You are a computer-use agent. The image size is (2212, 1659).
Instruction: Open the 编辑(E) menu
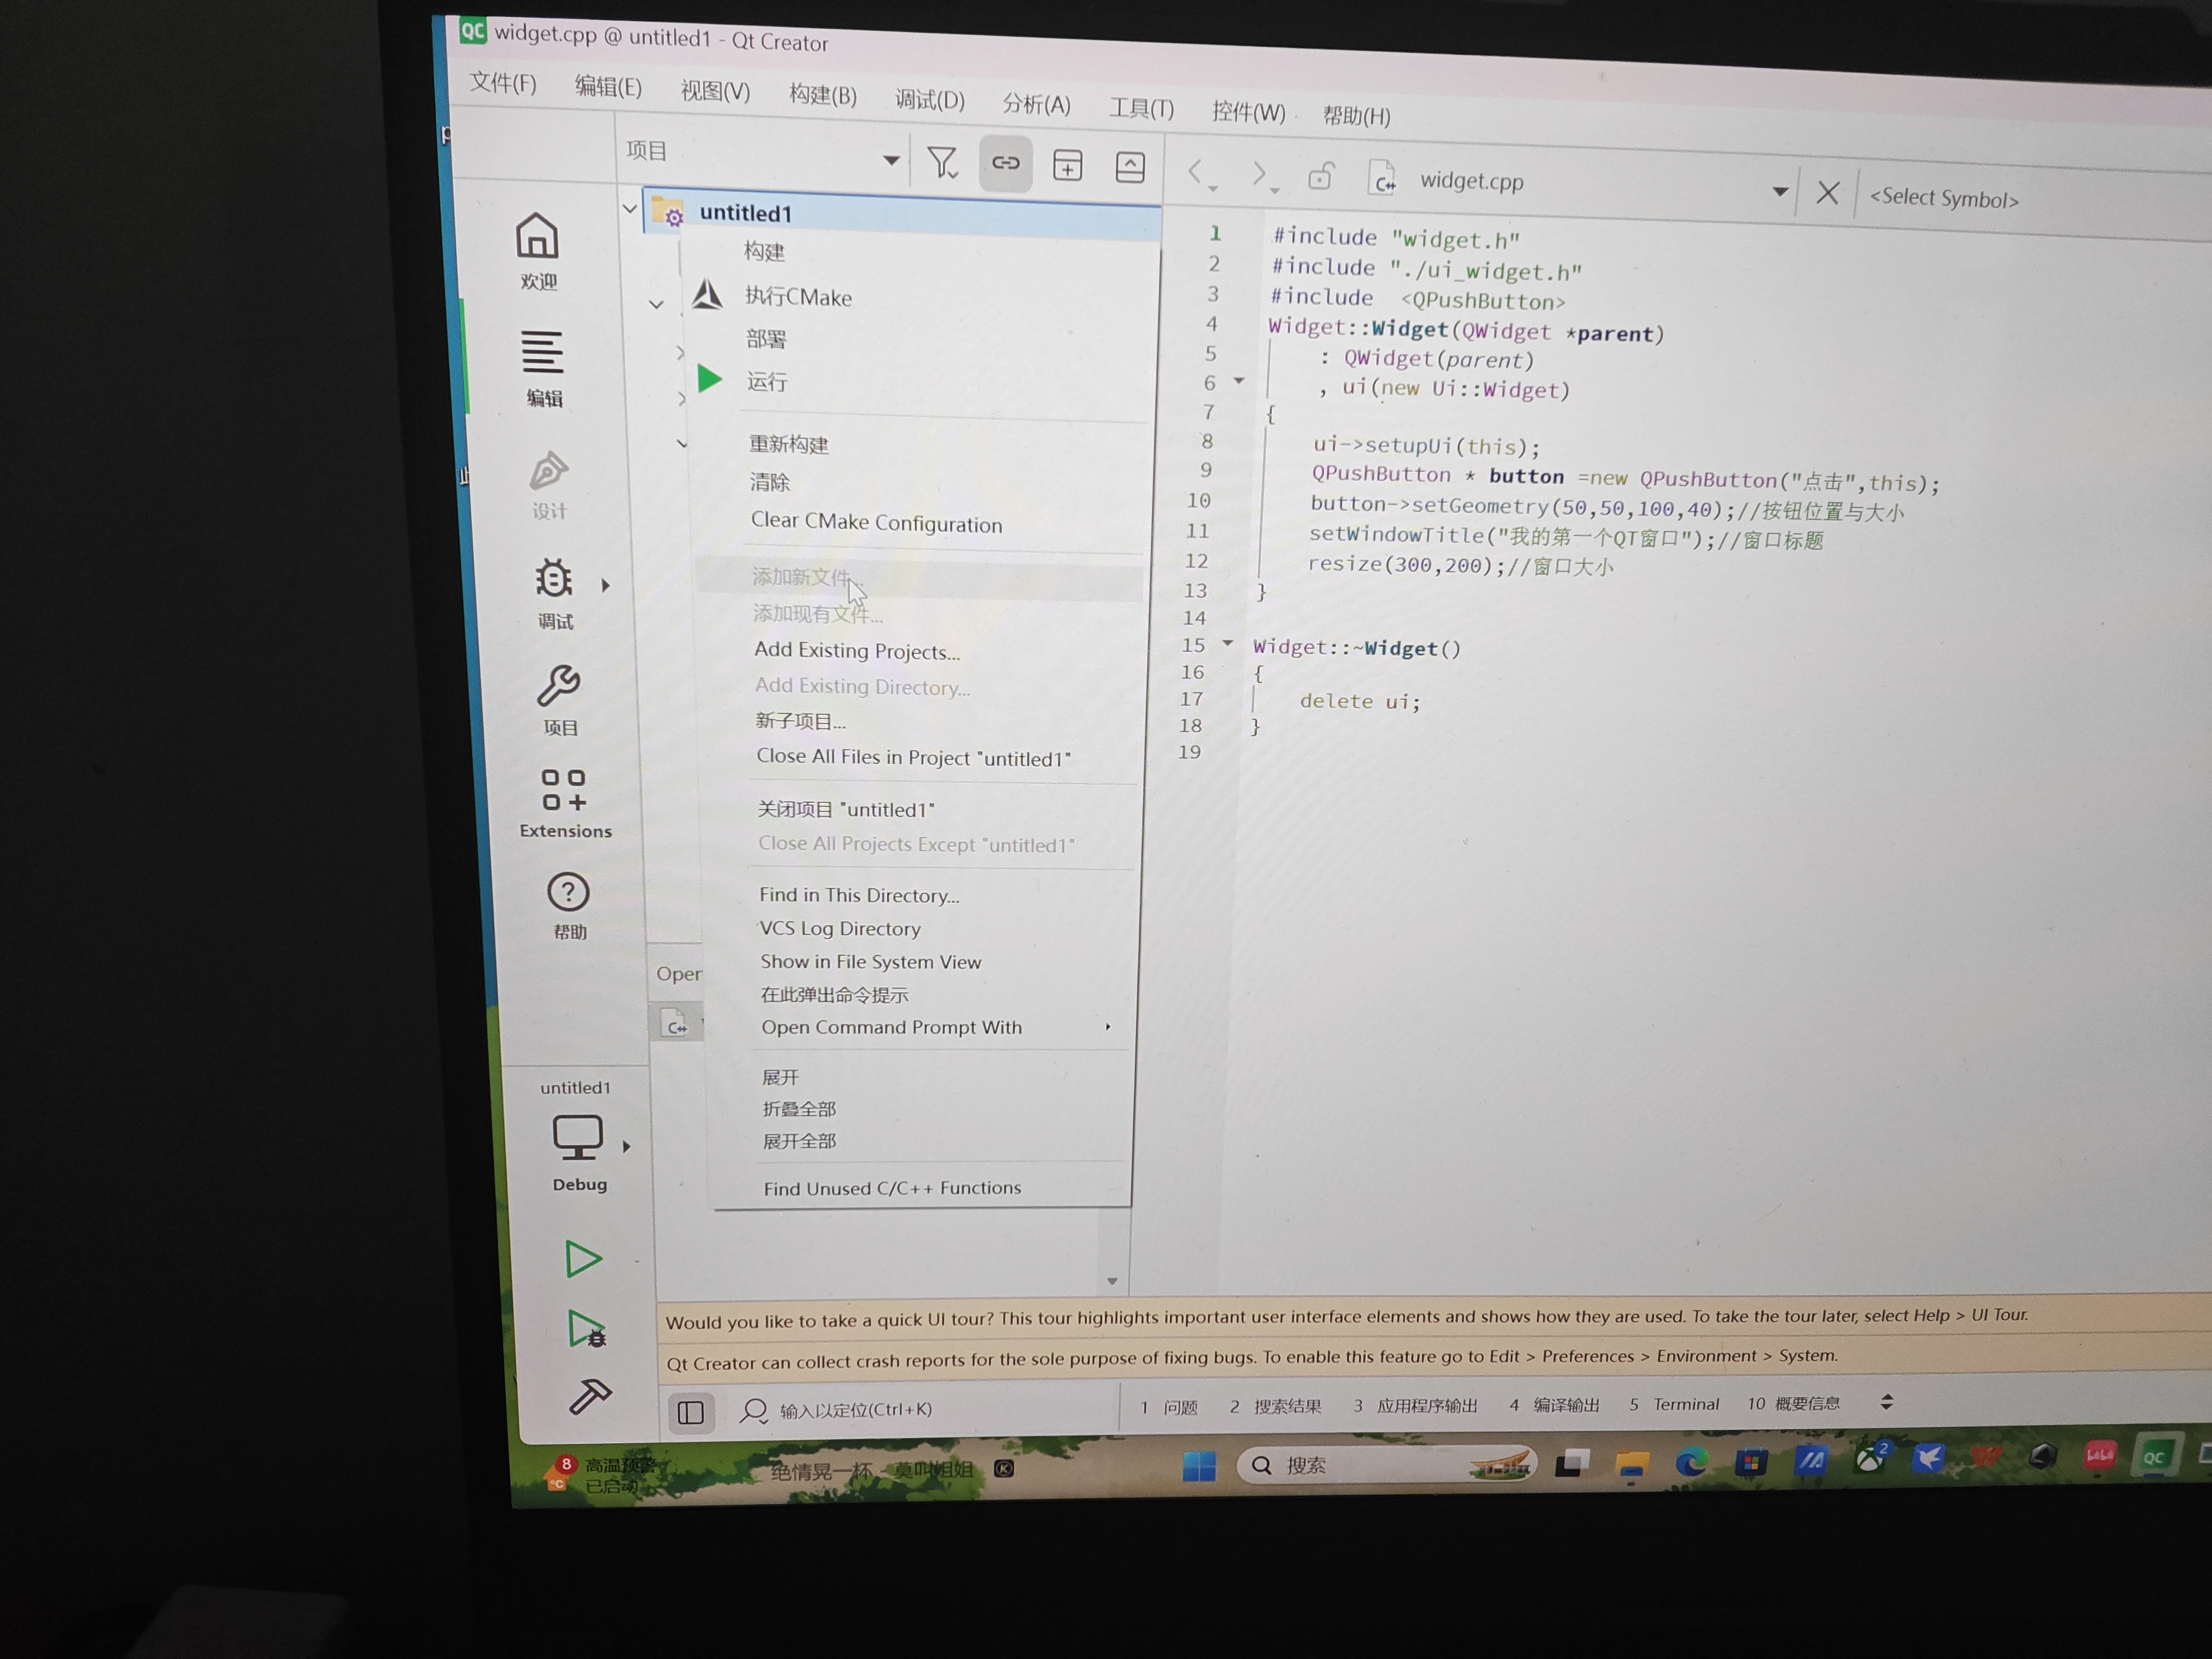pyautogui.click(x=608, y=87)
